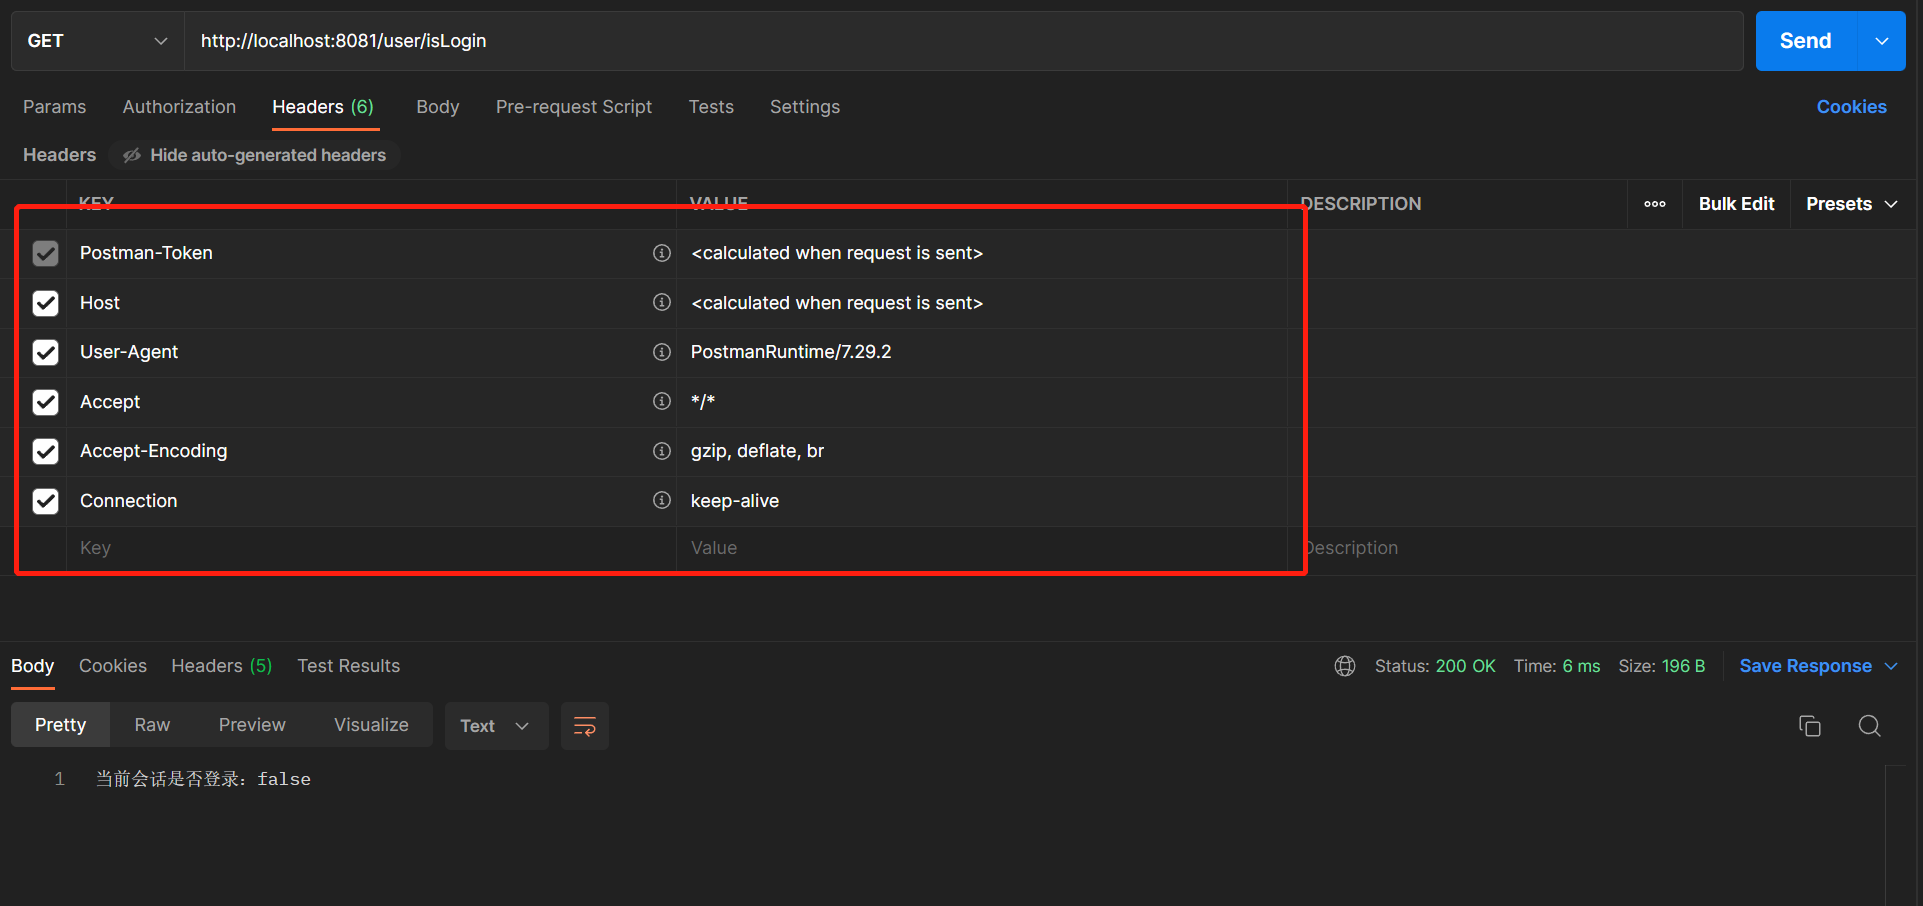Search the response with magnifier icon

pyautogui.click(x=1870, y=726)
